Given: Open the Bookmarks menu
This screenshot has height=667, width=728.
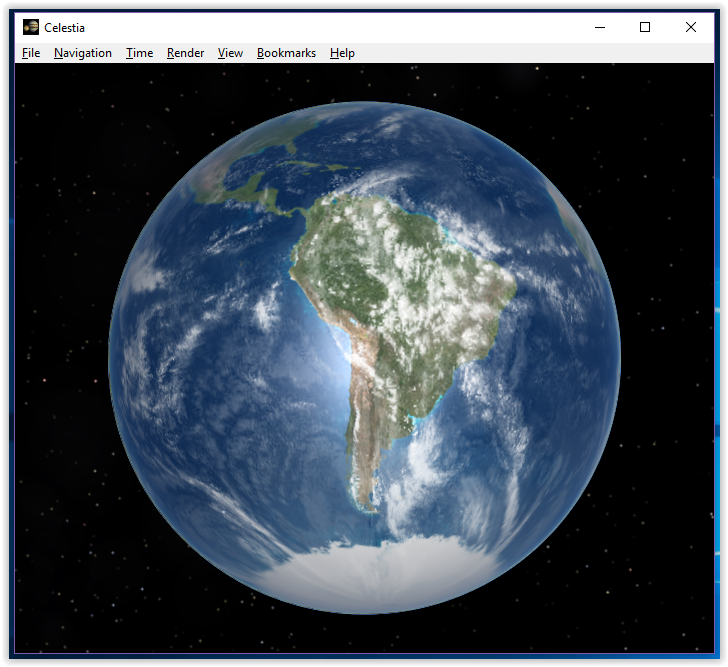Looking at the screenshot, I should pyautogui.click(x=286, y=53).
